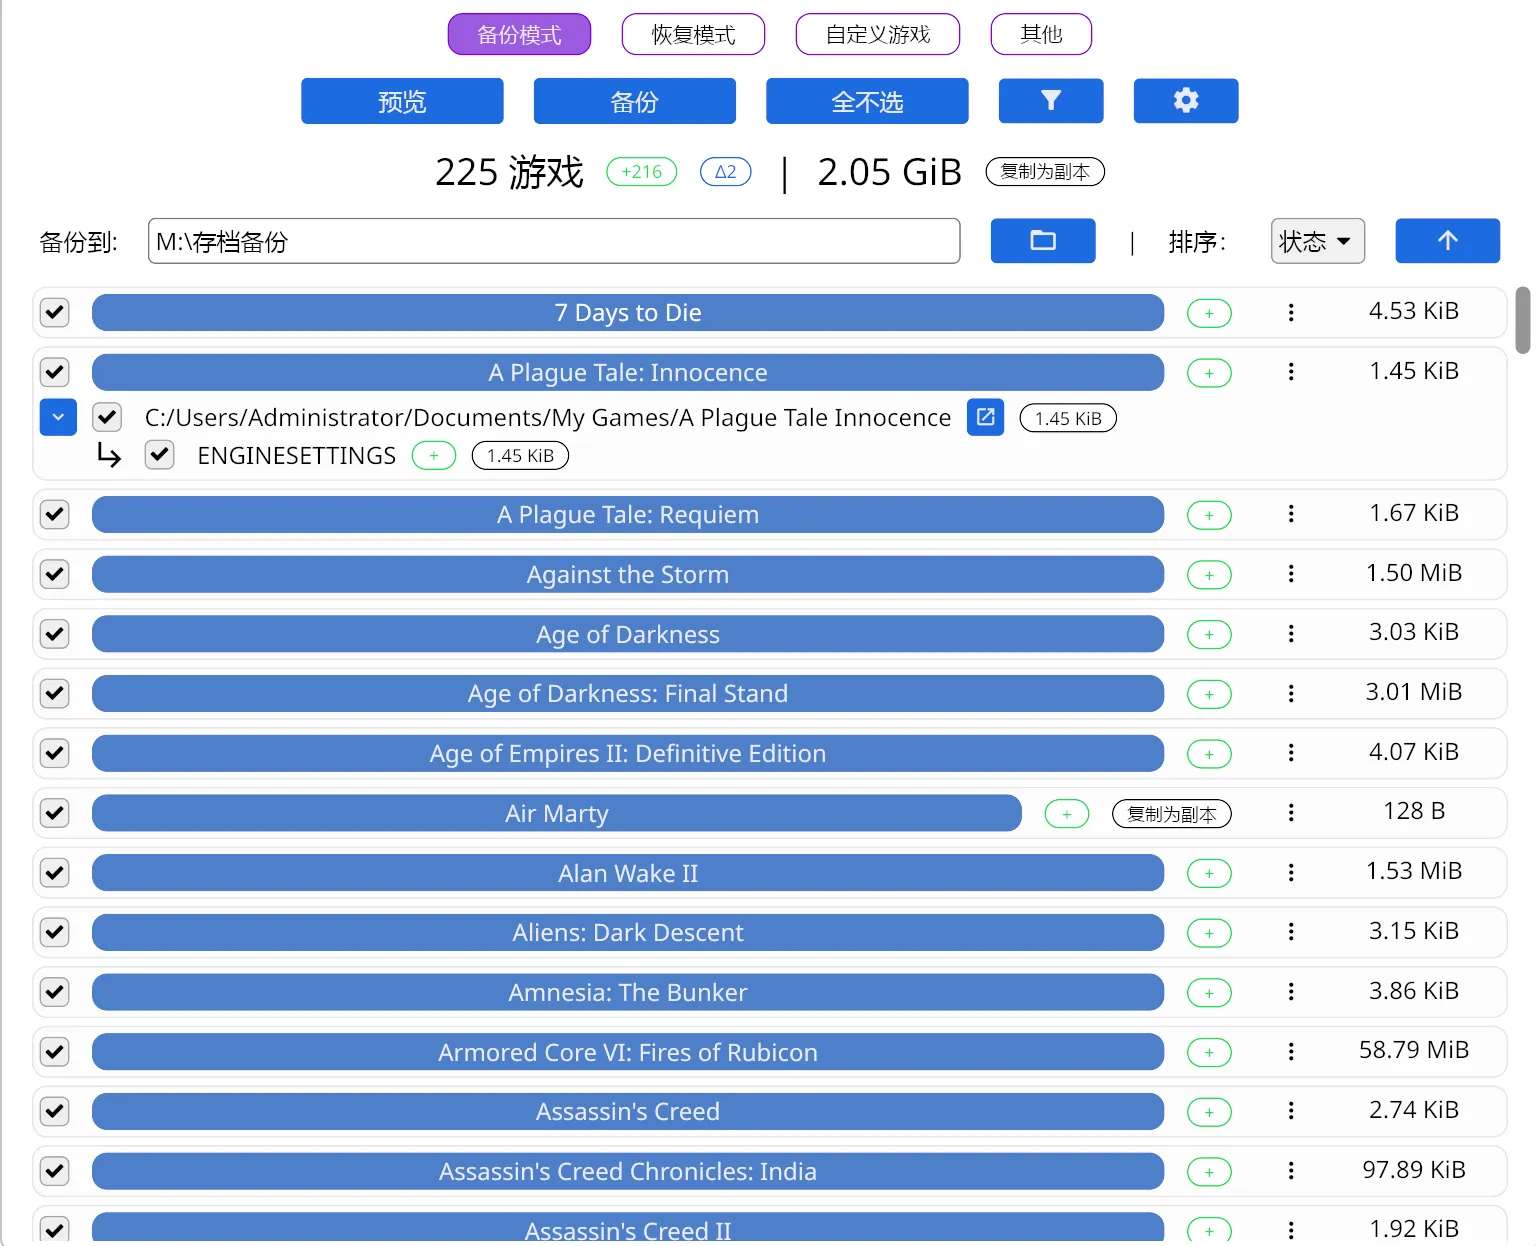Deselect Armored Core VI: Fires of Rubicon checkbox
1536x1246 pixels.
[x=55, y=1052]
